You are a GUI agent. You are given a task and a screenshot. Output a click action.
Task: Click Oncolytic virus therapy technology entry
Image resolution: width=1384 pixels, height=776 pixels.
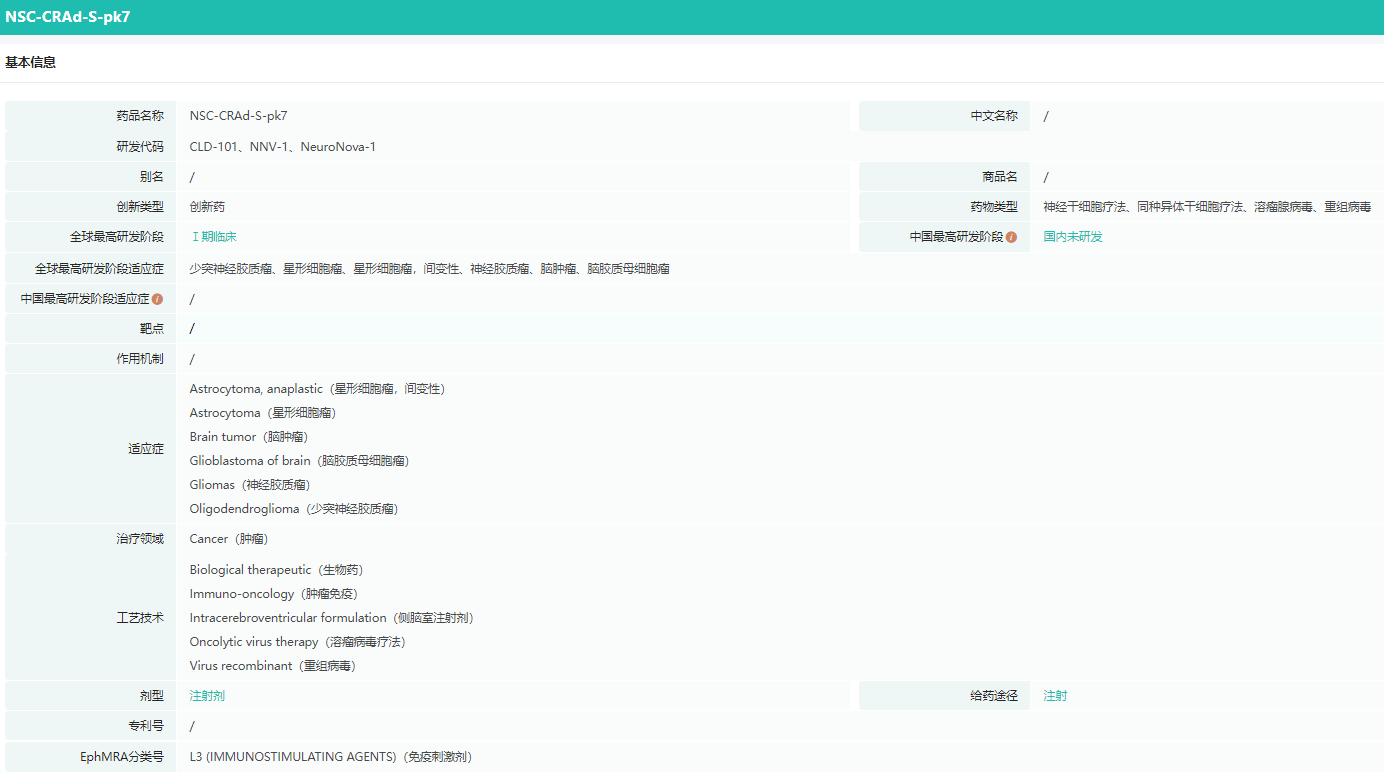[297, 642]
